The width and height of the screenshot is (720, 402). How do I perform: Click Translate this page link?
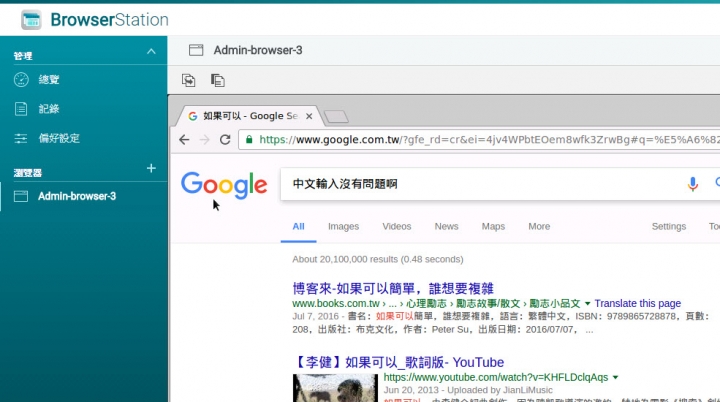[638, 303]
